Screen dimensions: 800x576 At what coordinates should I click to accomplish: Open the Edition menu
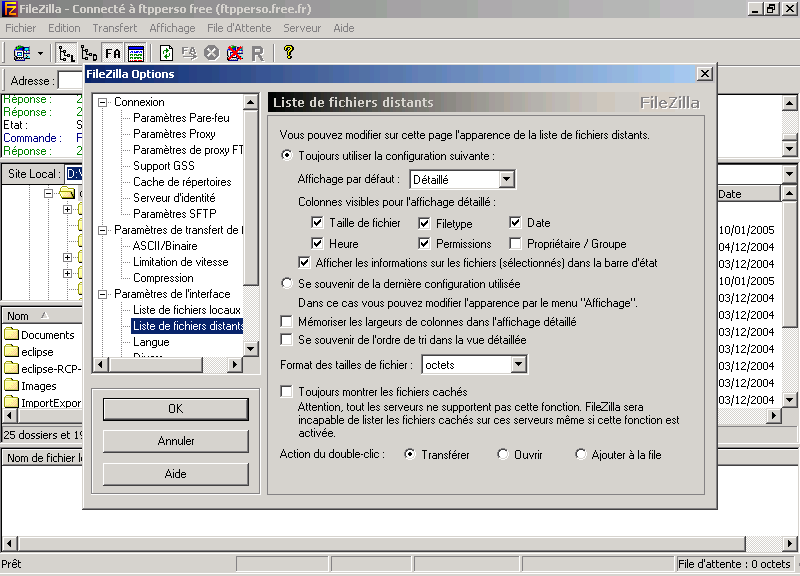coord(64,28)
